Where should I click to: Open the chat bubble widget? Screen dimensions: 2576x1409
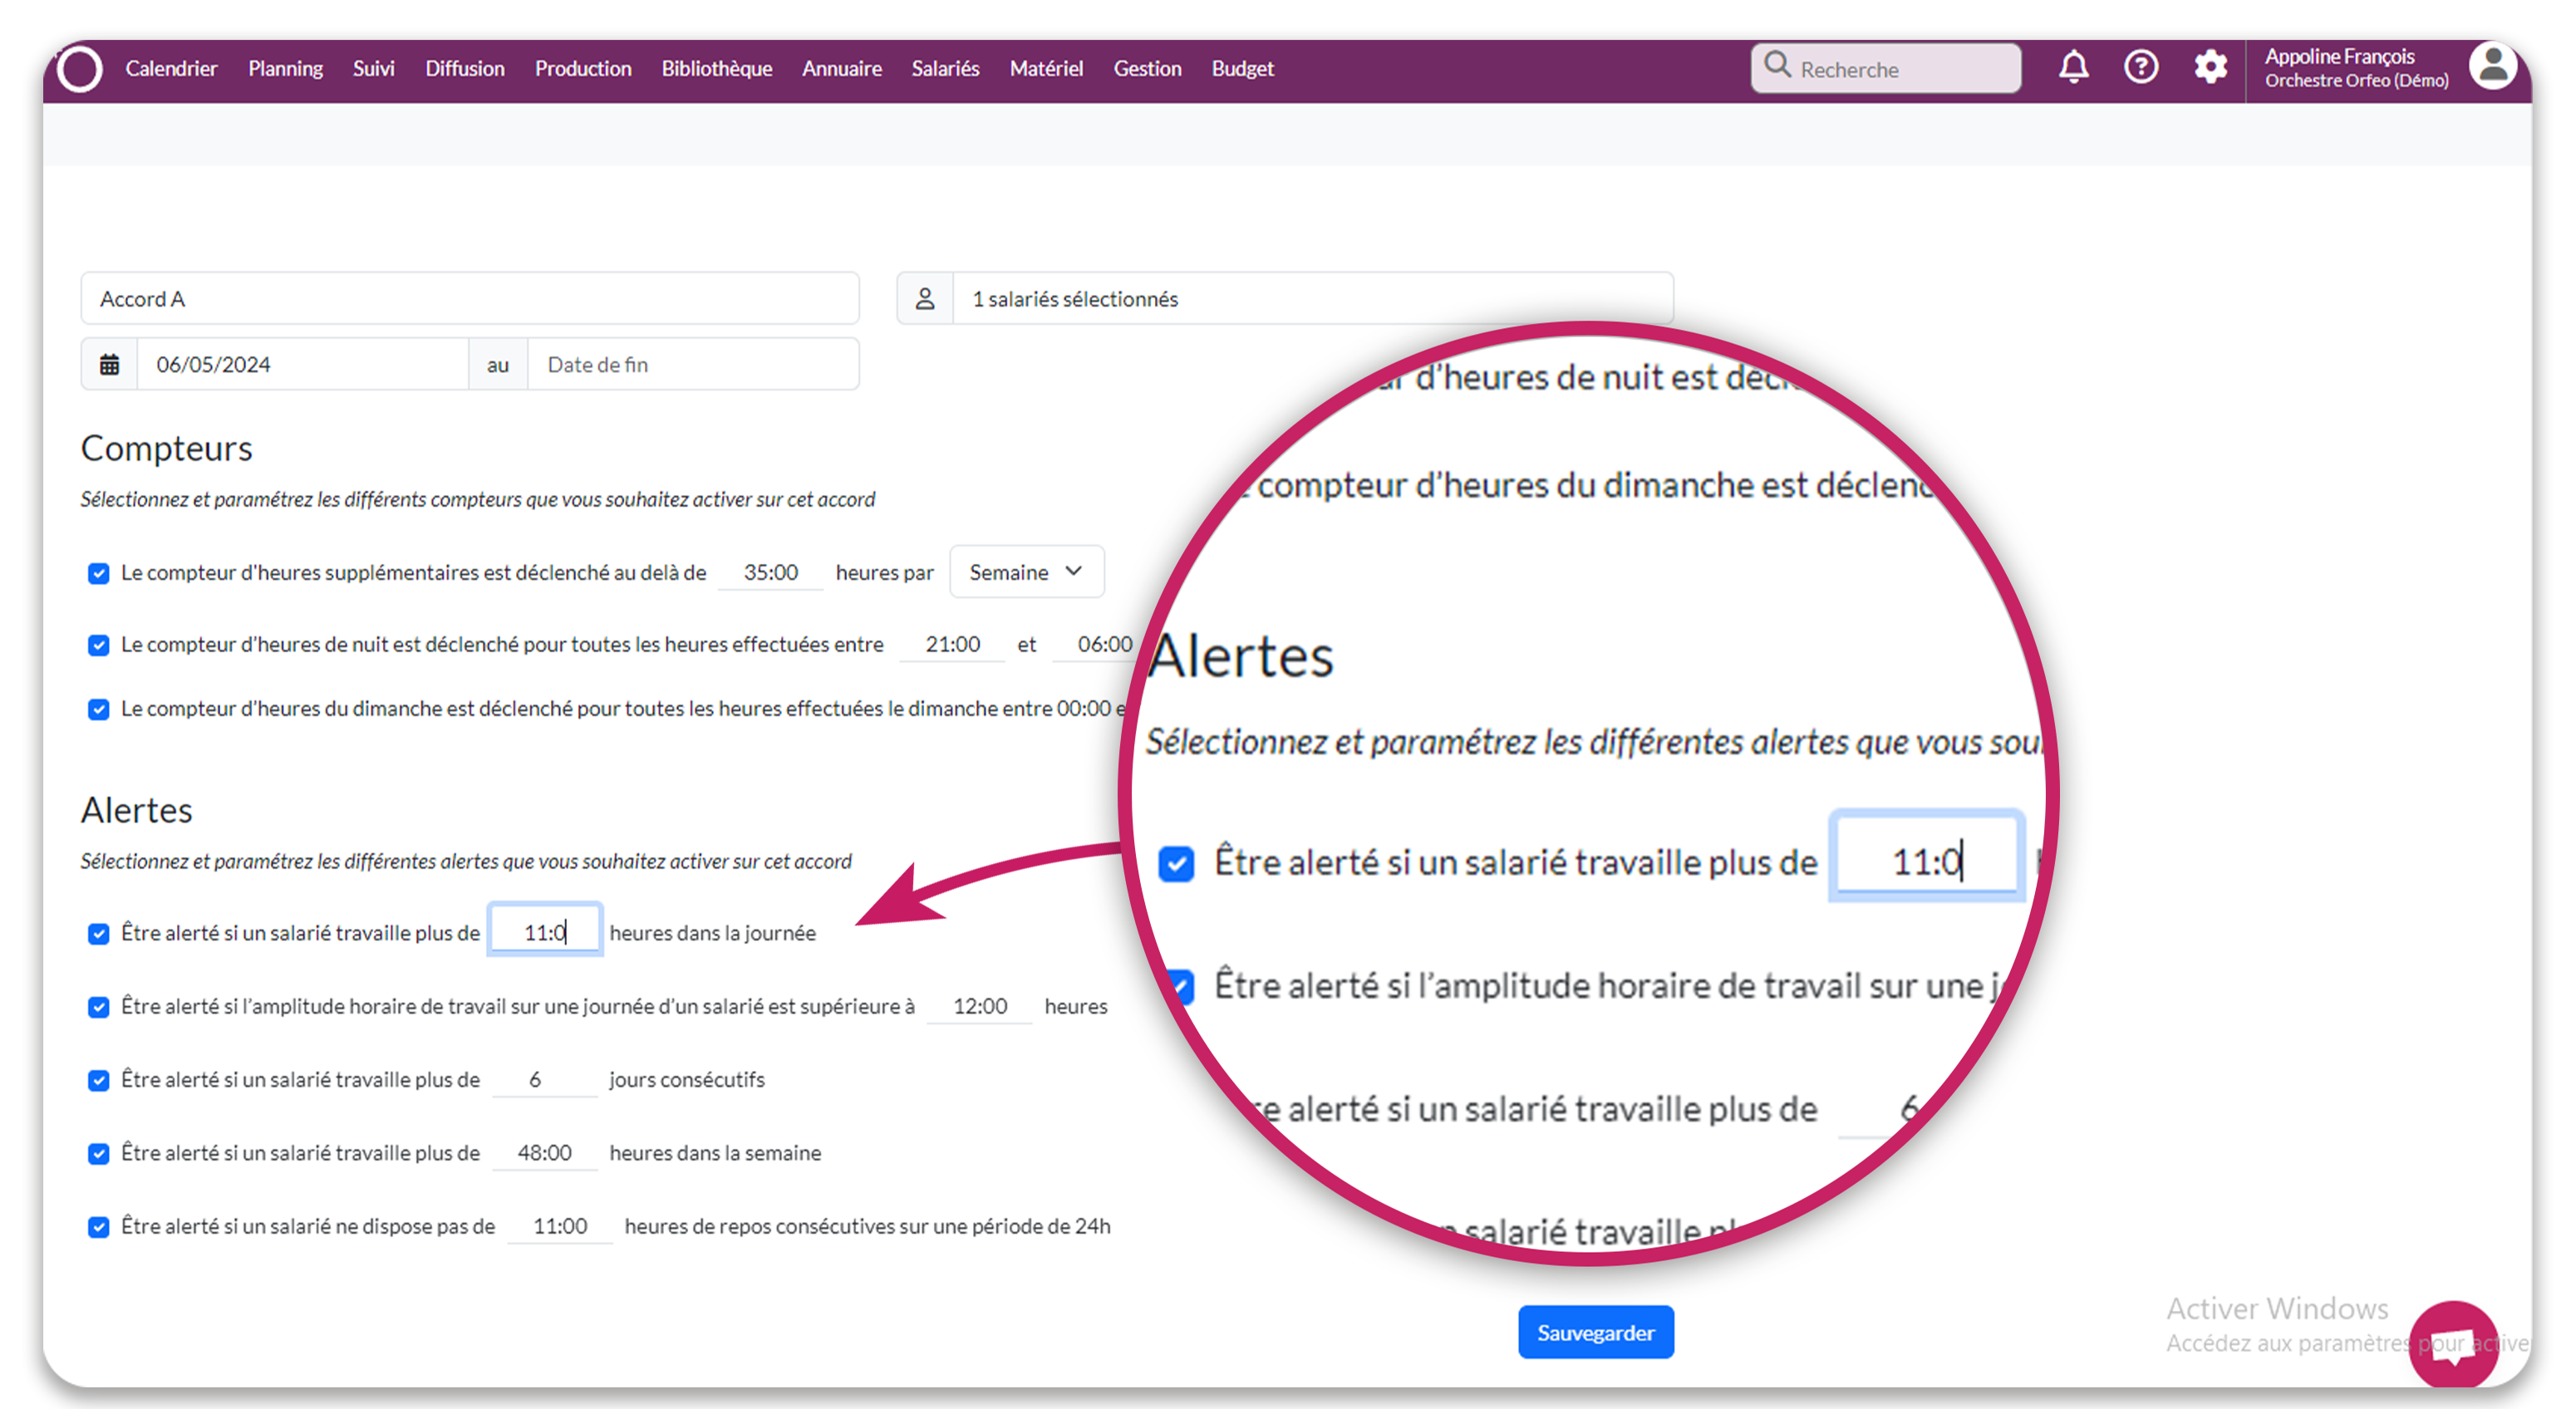(2453, 1344)
